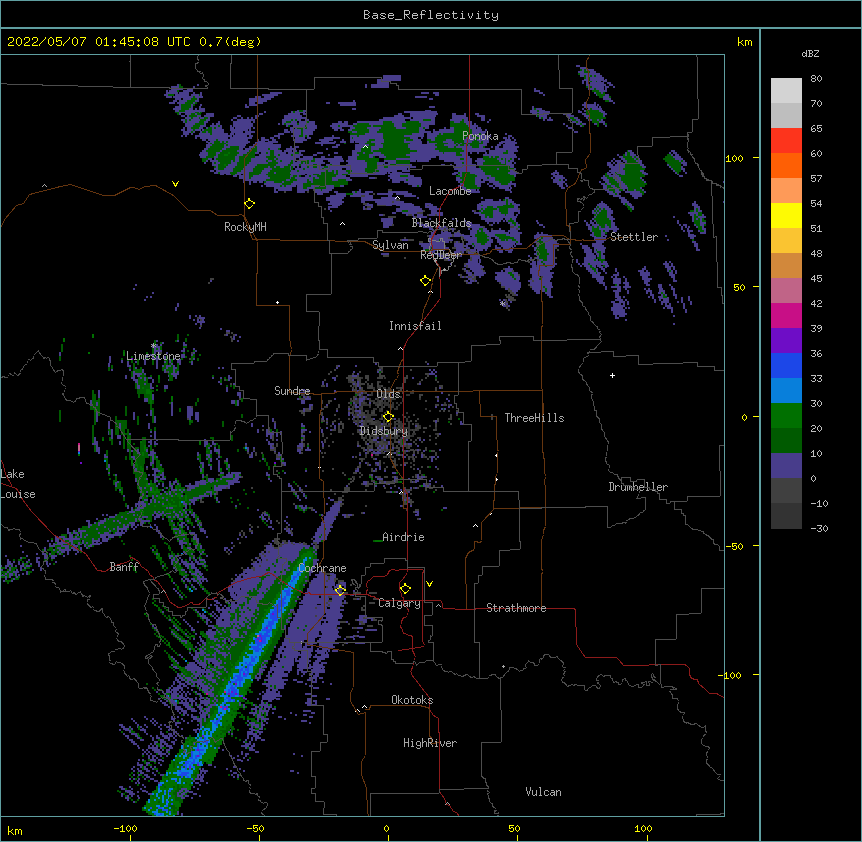The height and width of the screenshot is (842, 862).
Task: Click the 50 tick on the right axis
Action: 739,287
